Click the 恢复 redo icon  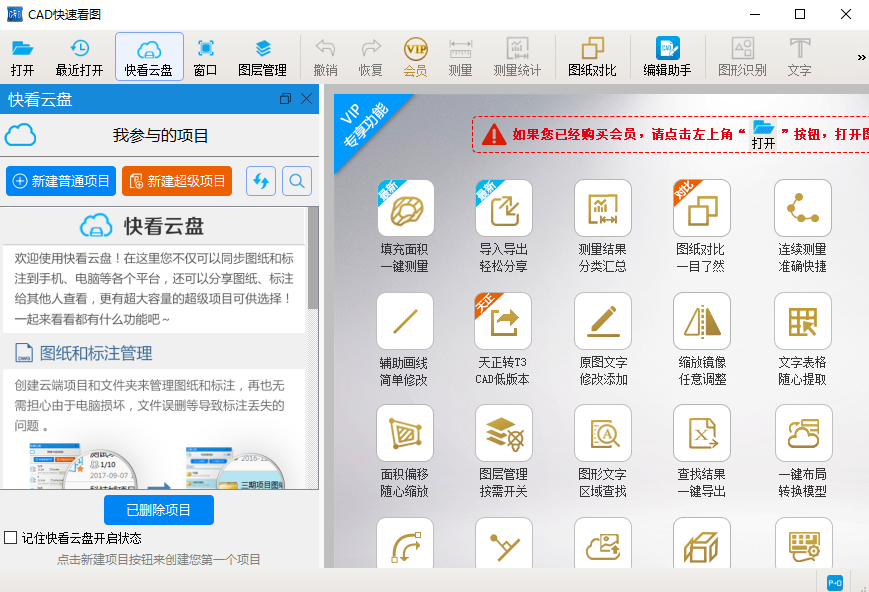(370, 57)
